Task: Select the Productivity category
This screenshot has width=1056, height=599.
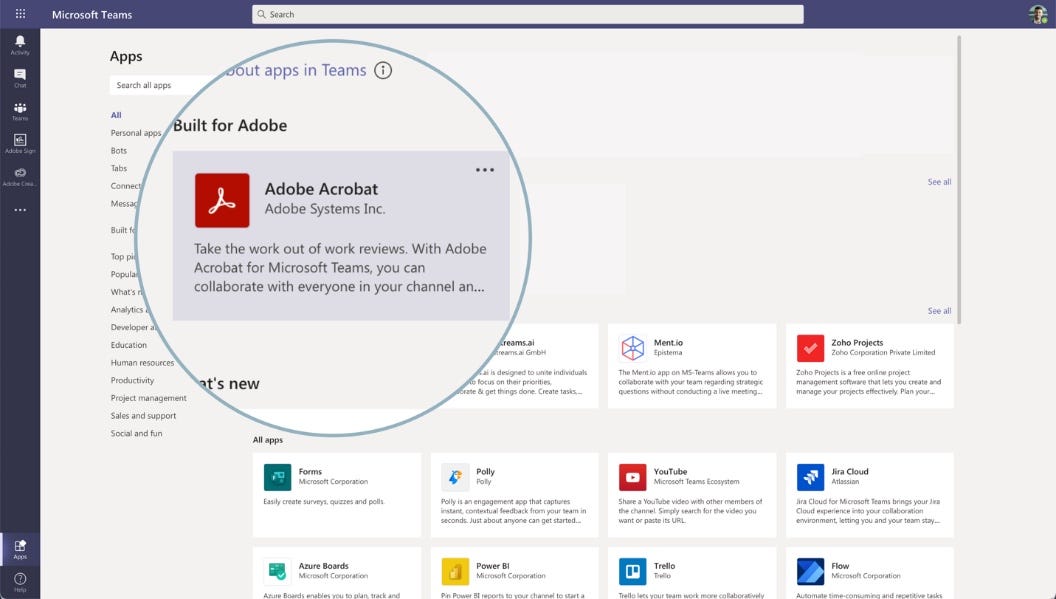Action: click(x=132, y=380)
